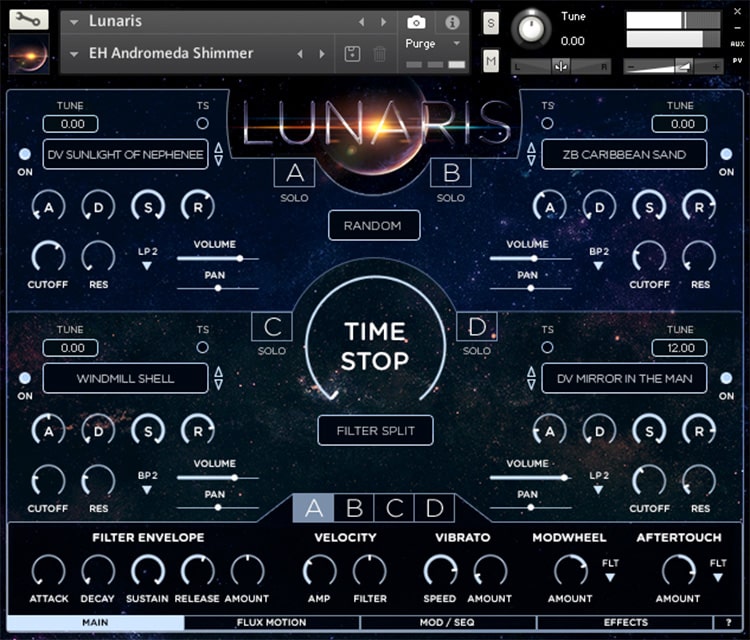Enable TS for layer D

[x=547, y=347]
